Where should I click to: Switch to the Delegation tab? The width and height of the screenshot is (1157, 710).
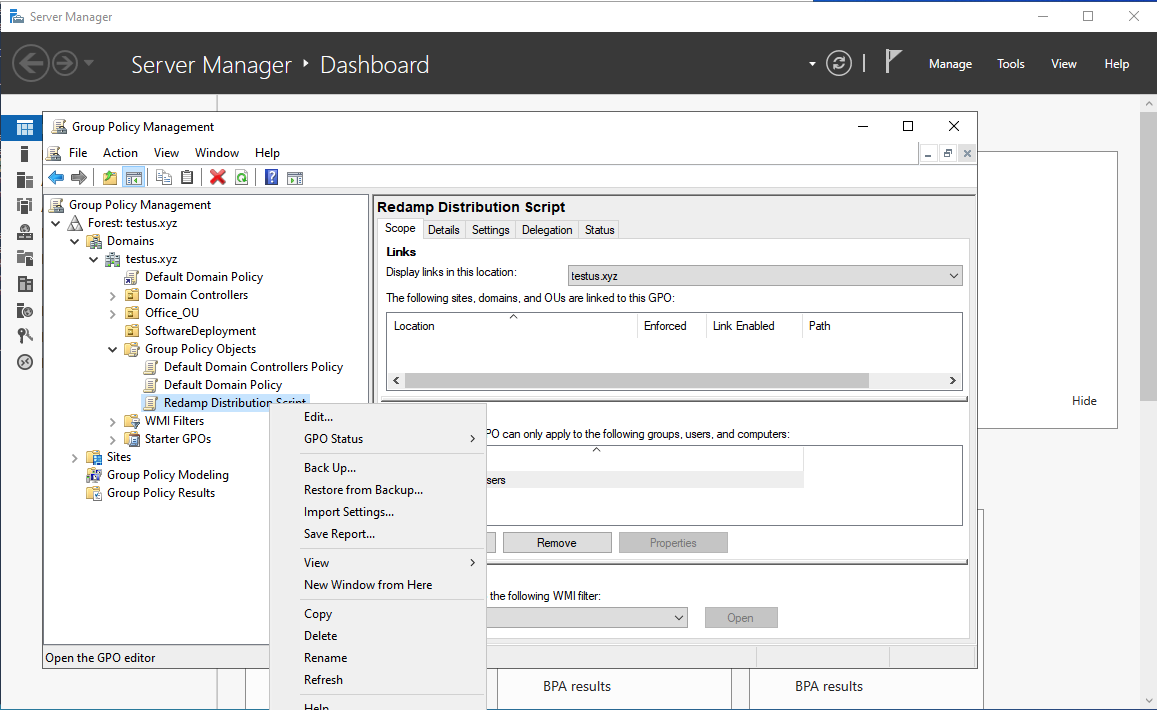point(547,230)
